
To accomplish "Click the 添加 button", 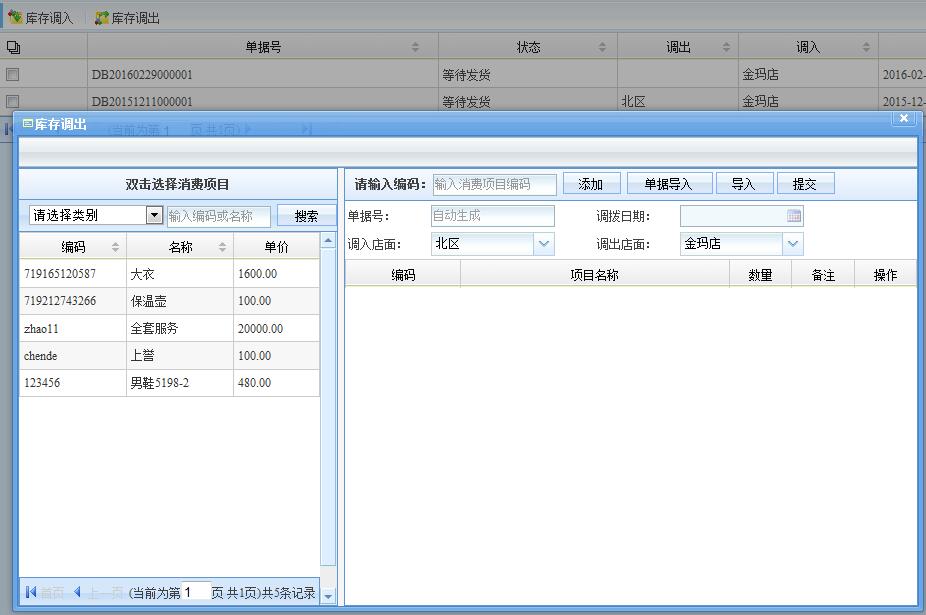I will tap(591, 184).
